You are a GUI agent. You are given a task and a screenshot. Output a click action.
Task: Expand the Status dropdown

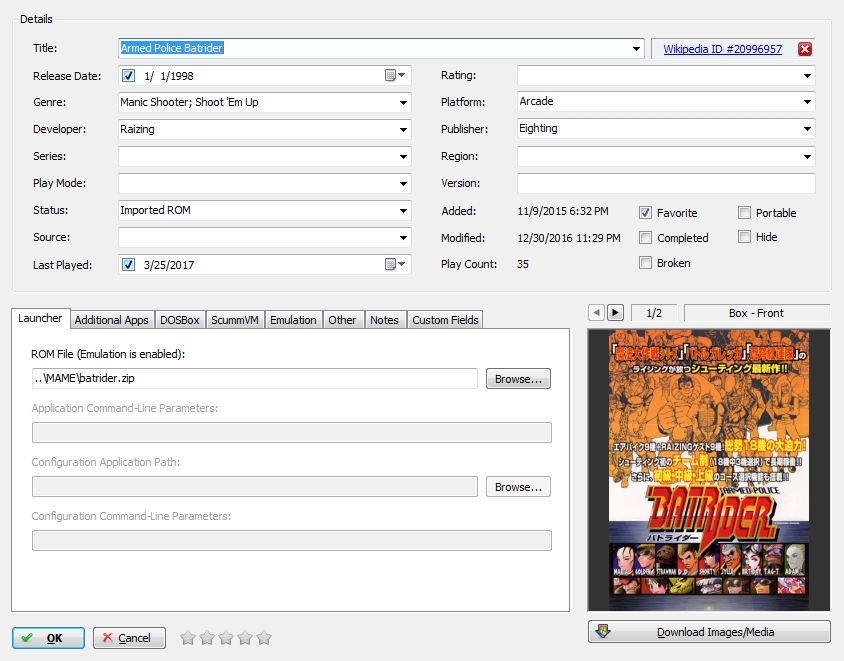pyautogui.click(x=403, y=210)
